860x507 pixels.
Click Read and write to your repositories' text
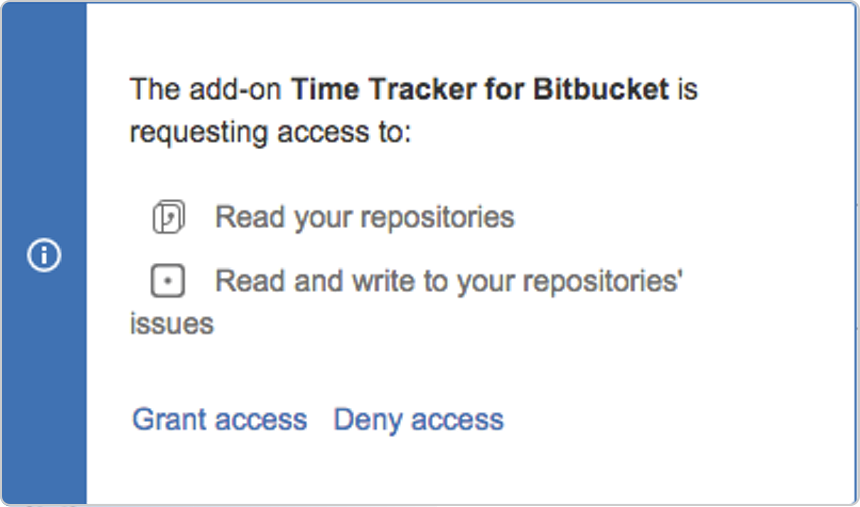[x=449, y=281]
